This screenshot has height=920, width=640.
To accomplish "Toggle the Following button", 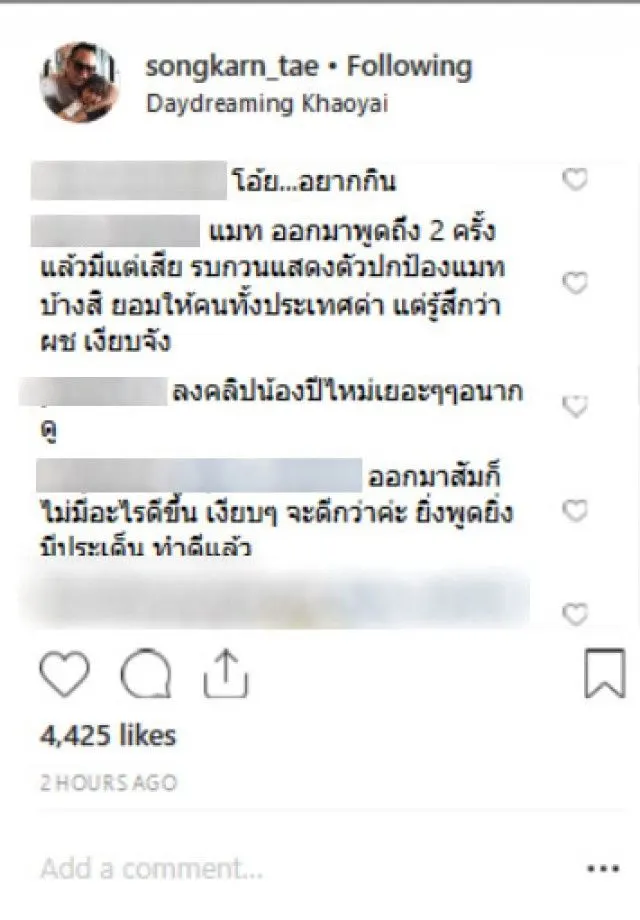I will click(x=409, y=66).
